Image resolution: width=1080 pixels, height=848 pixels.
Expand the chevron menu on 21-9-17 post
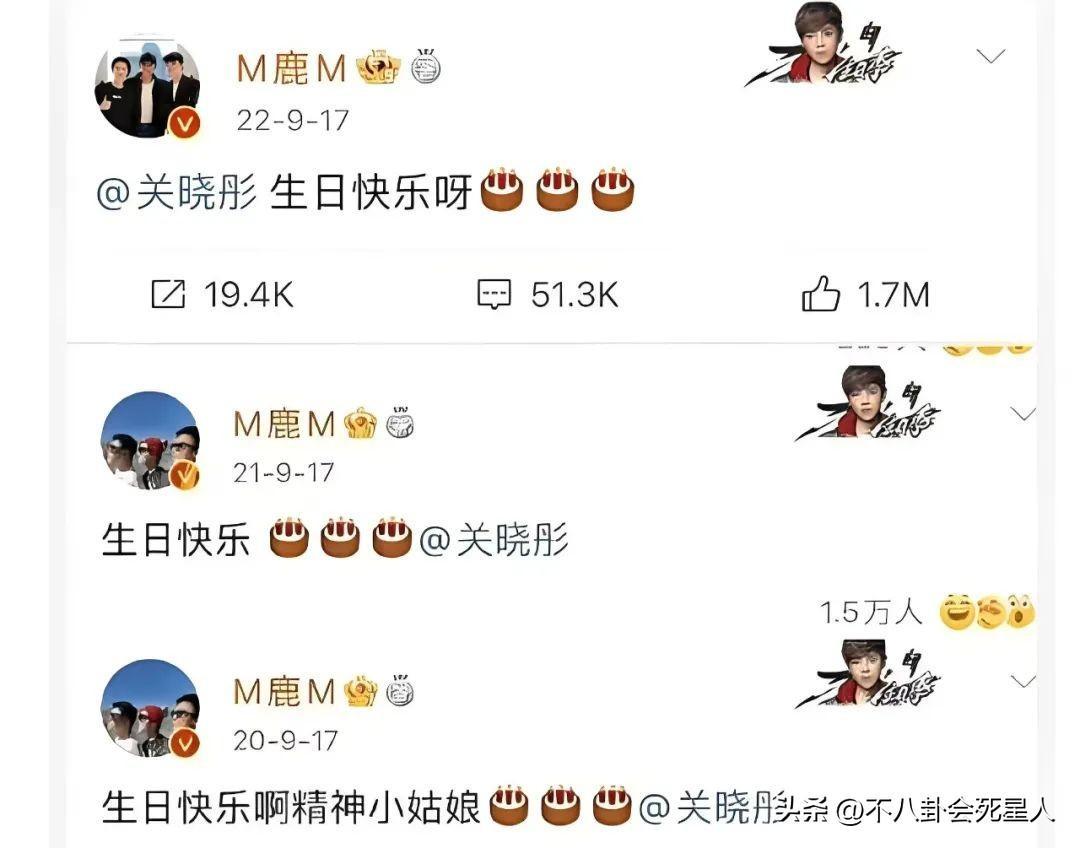(1023, 413)
